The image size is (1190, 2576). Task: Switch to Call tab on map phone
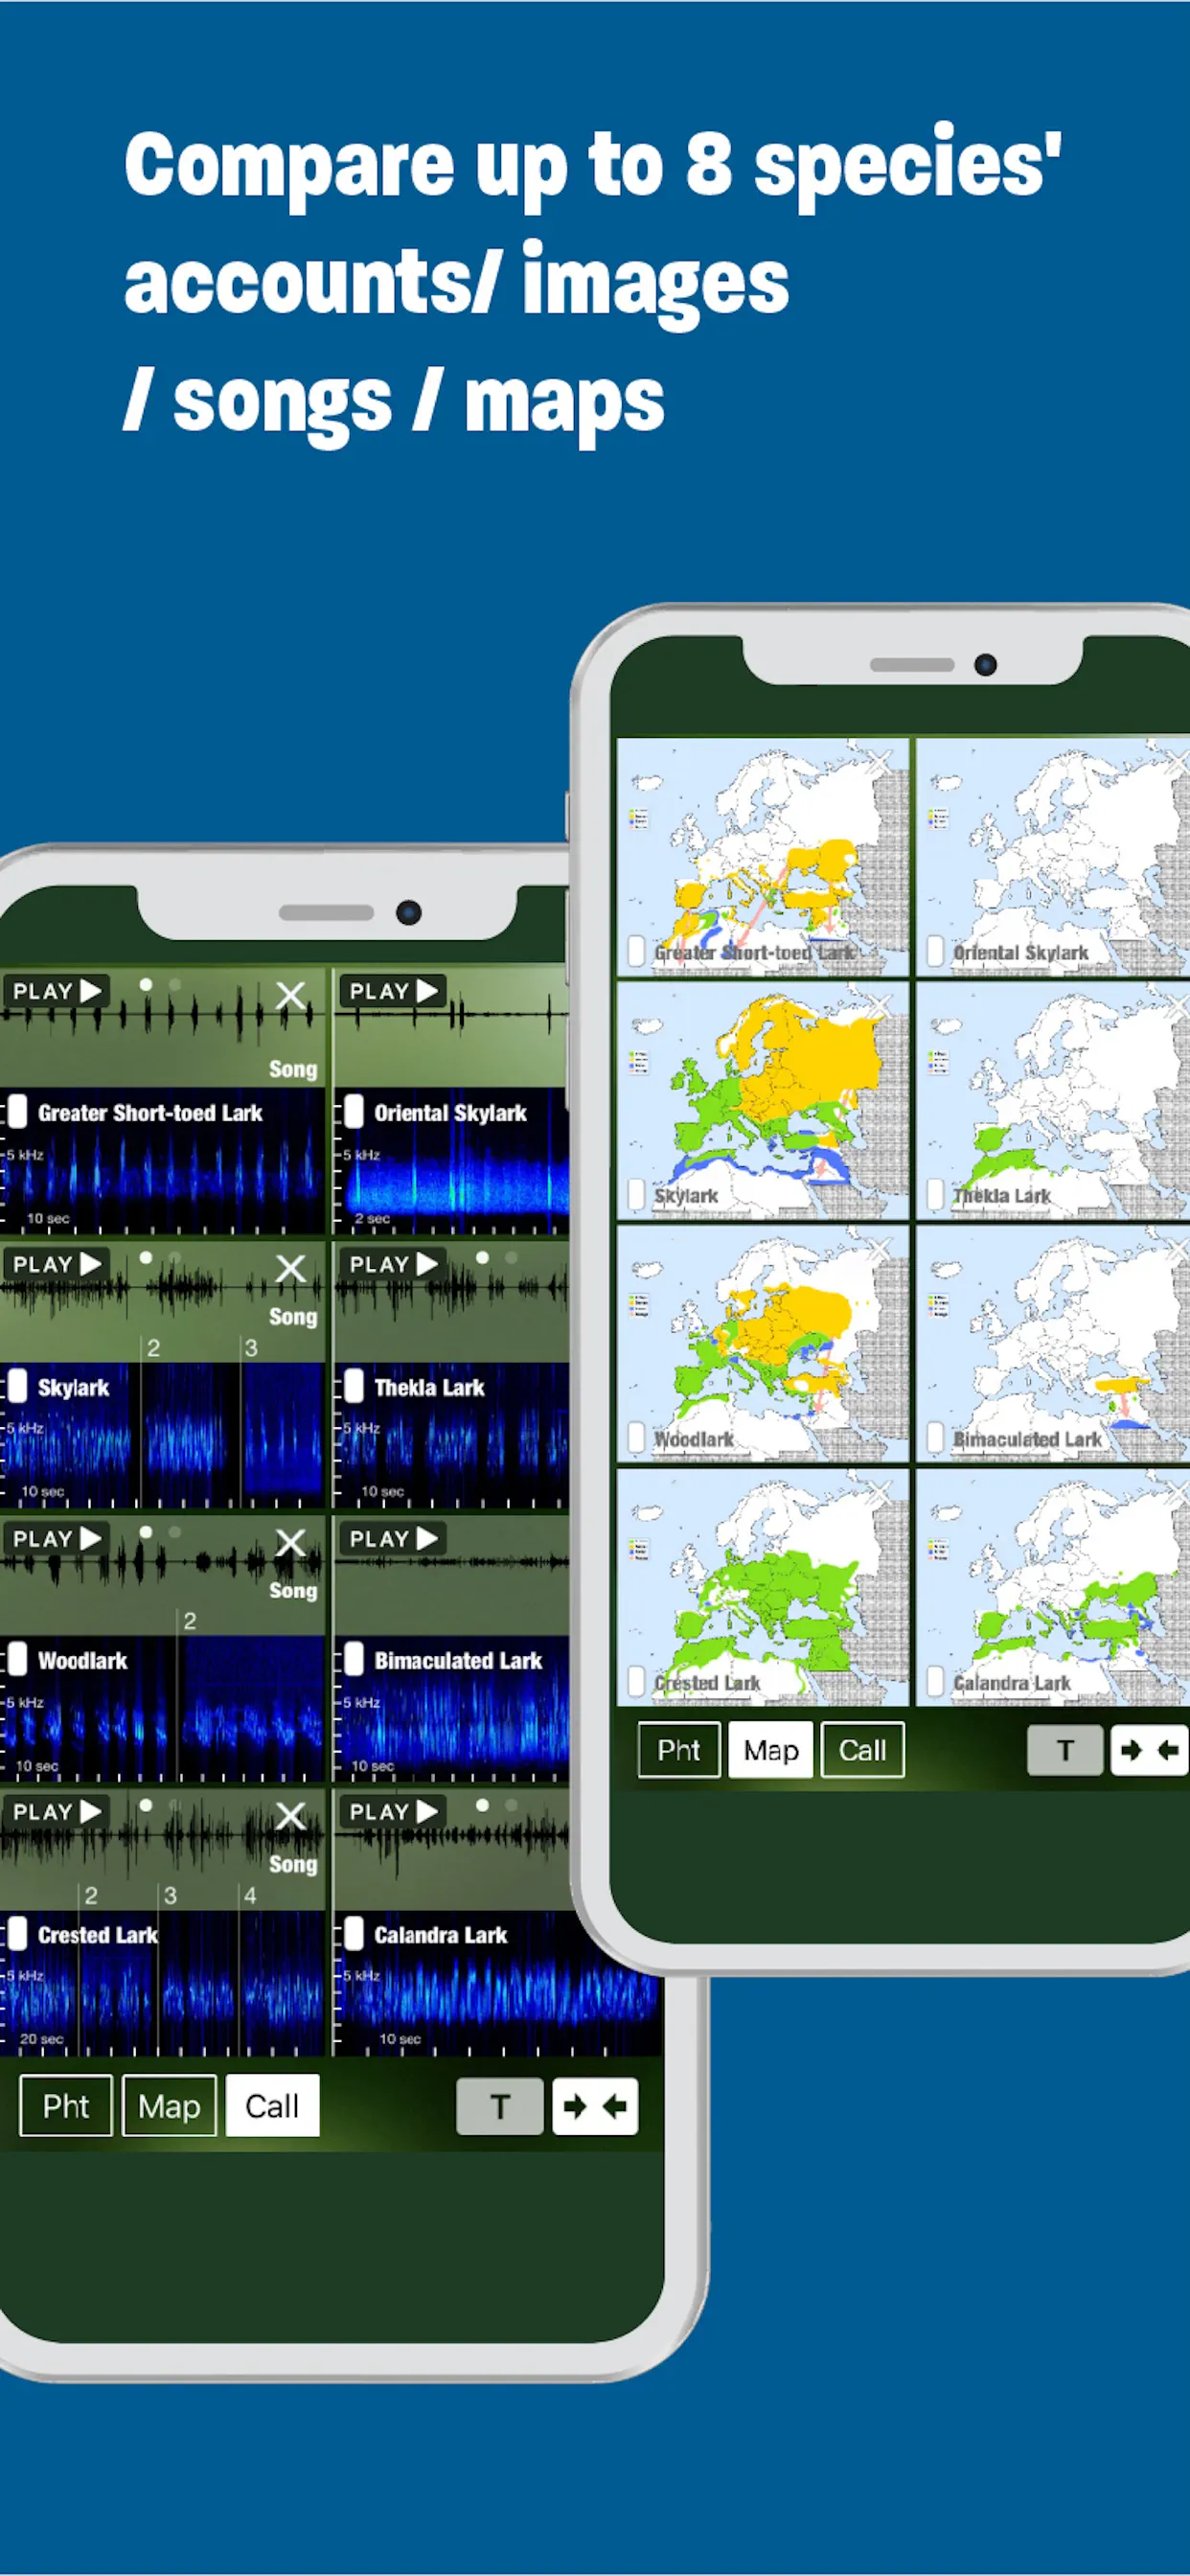tap(862, 1750)
